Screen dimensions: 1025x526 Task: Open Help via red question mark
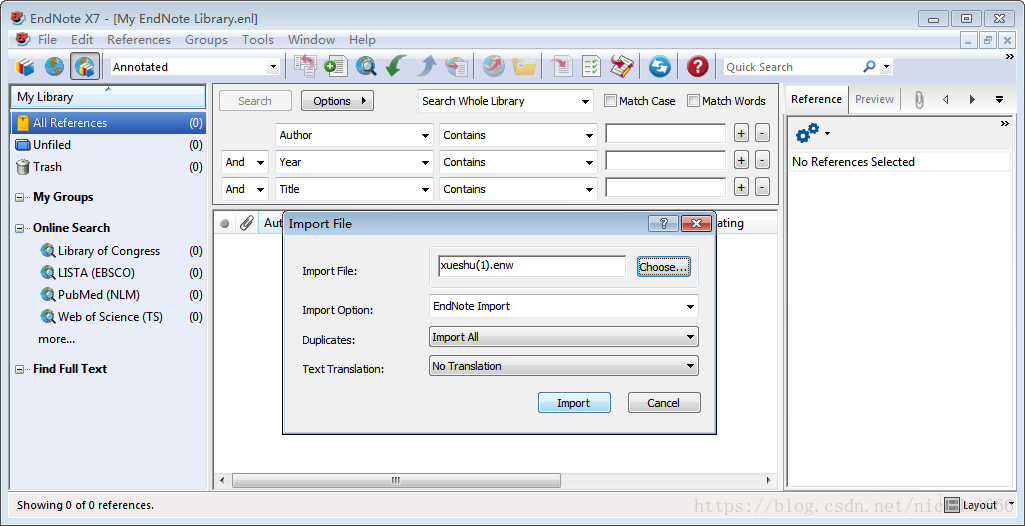pyautogui.click(x=697, y=67)
